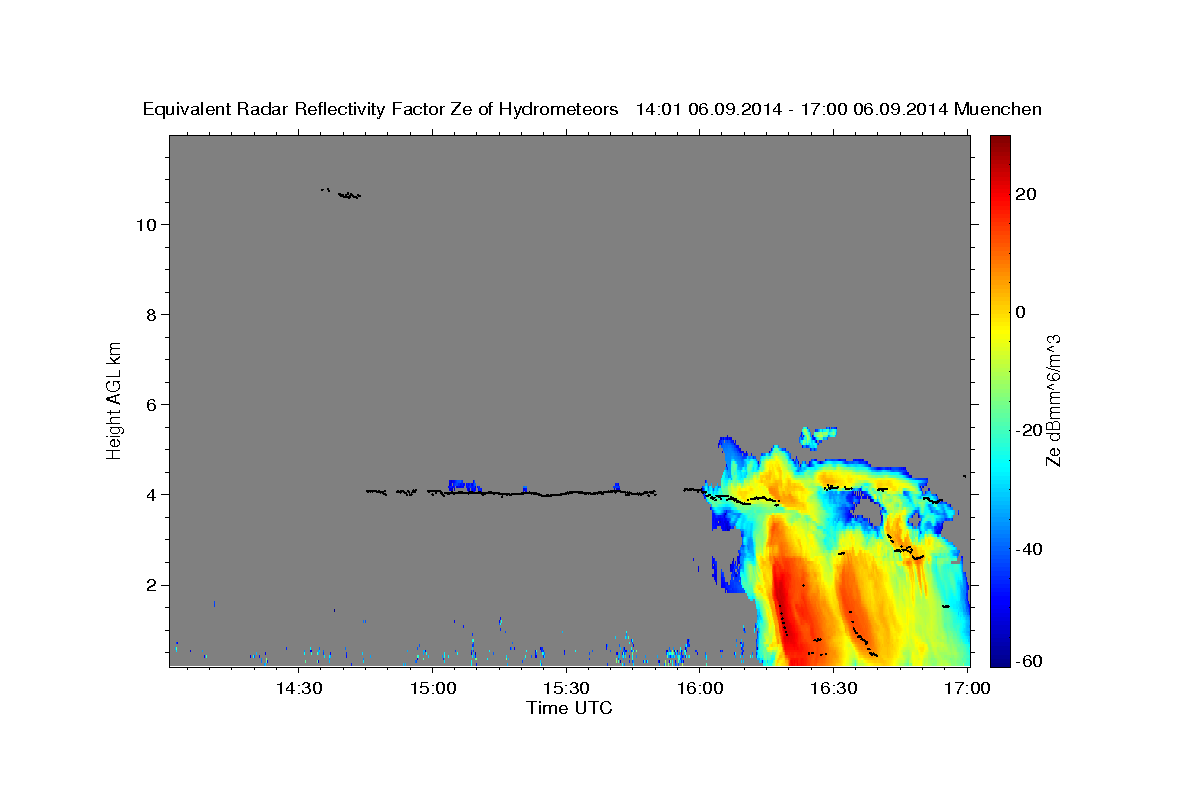
Task: Click the station name 'Muenchen'
Action: (x=999, y=109)
